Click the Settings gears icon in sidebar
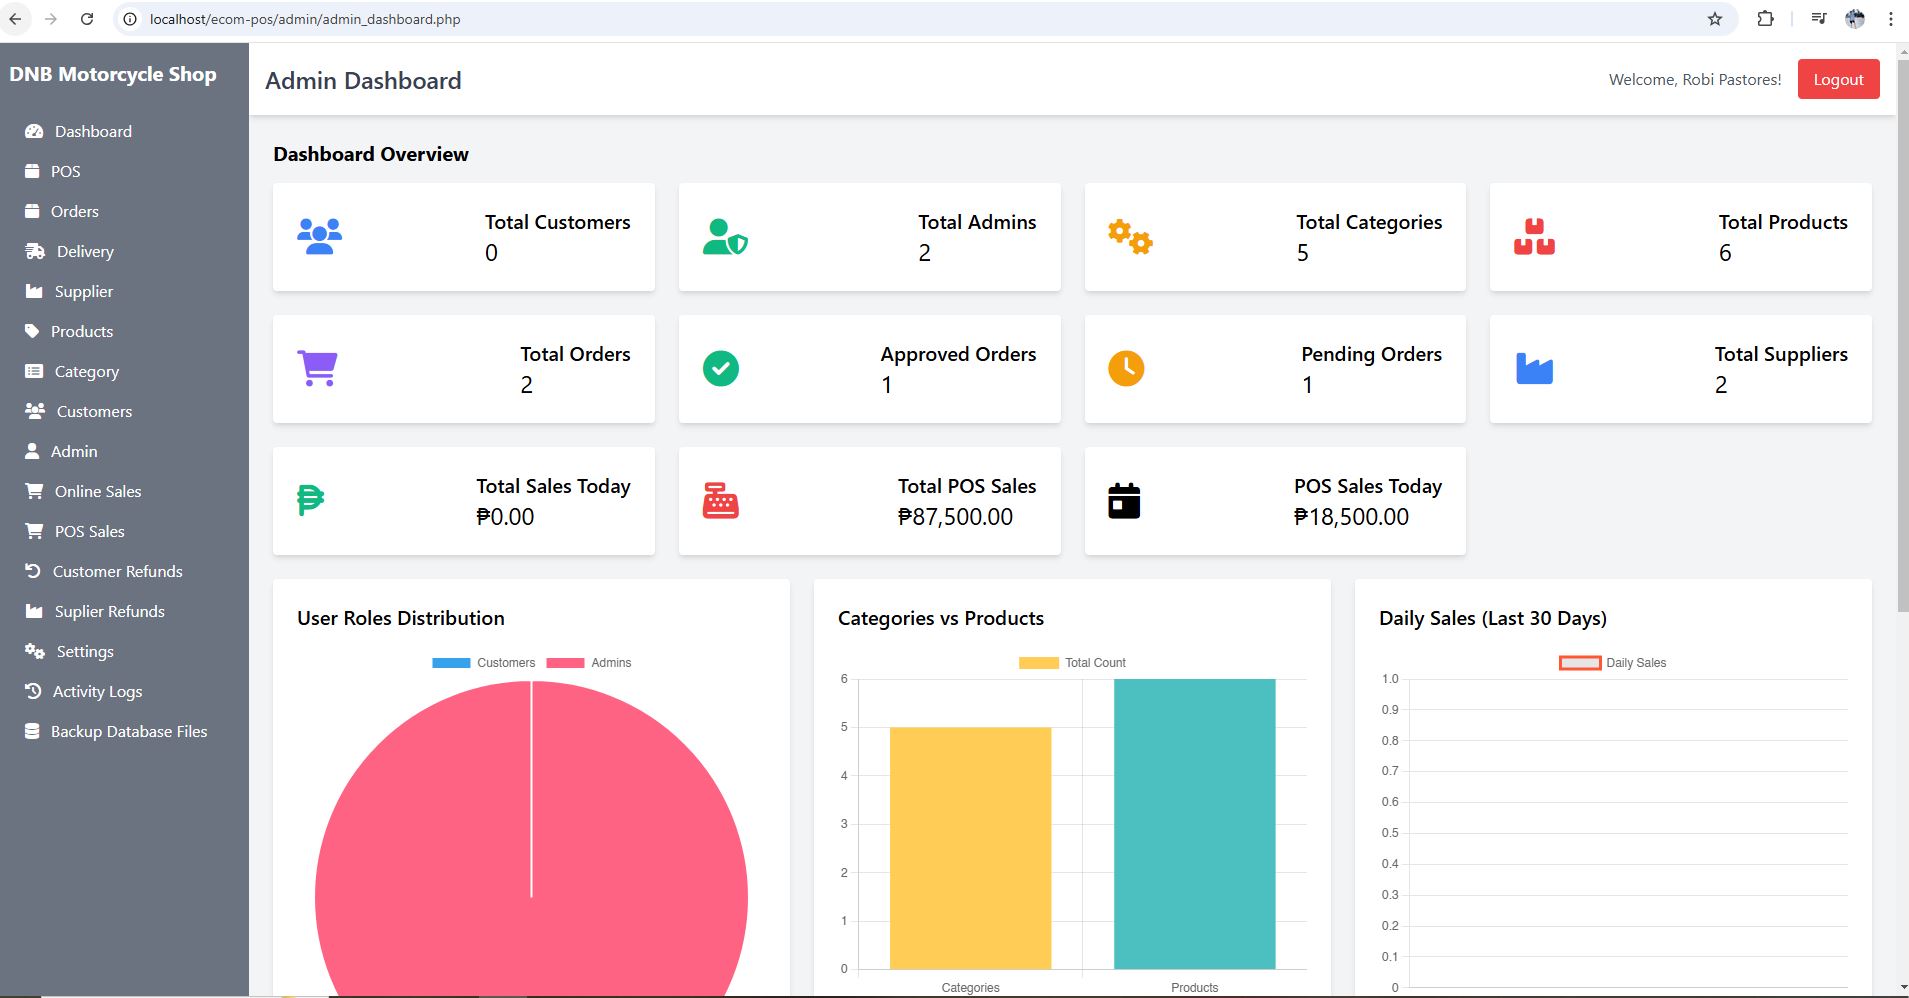 click(35, 651)
